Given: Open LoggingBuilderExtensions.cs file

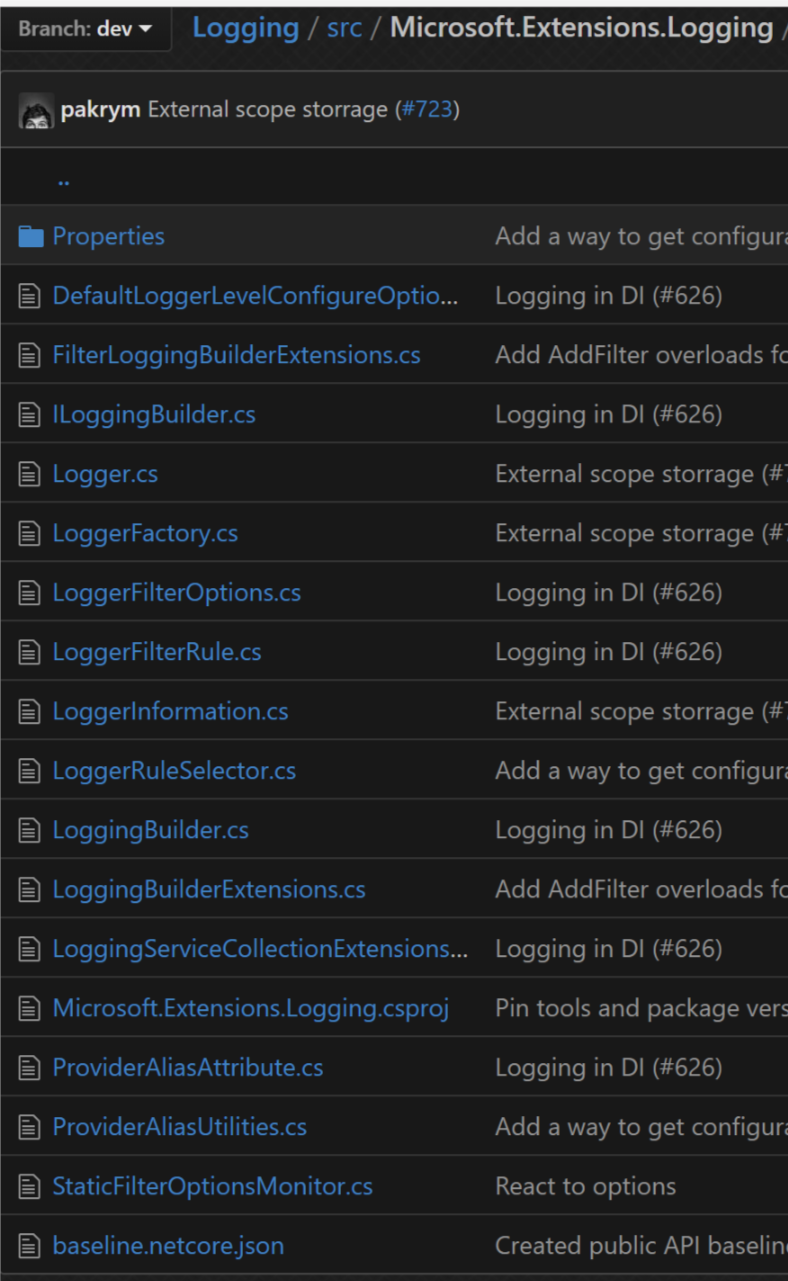Looking at the screenshot, I should click(x=209, y=890).
